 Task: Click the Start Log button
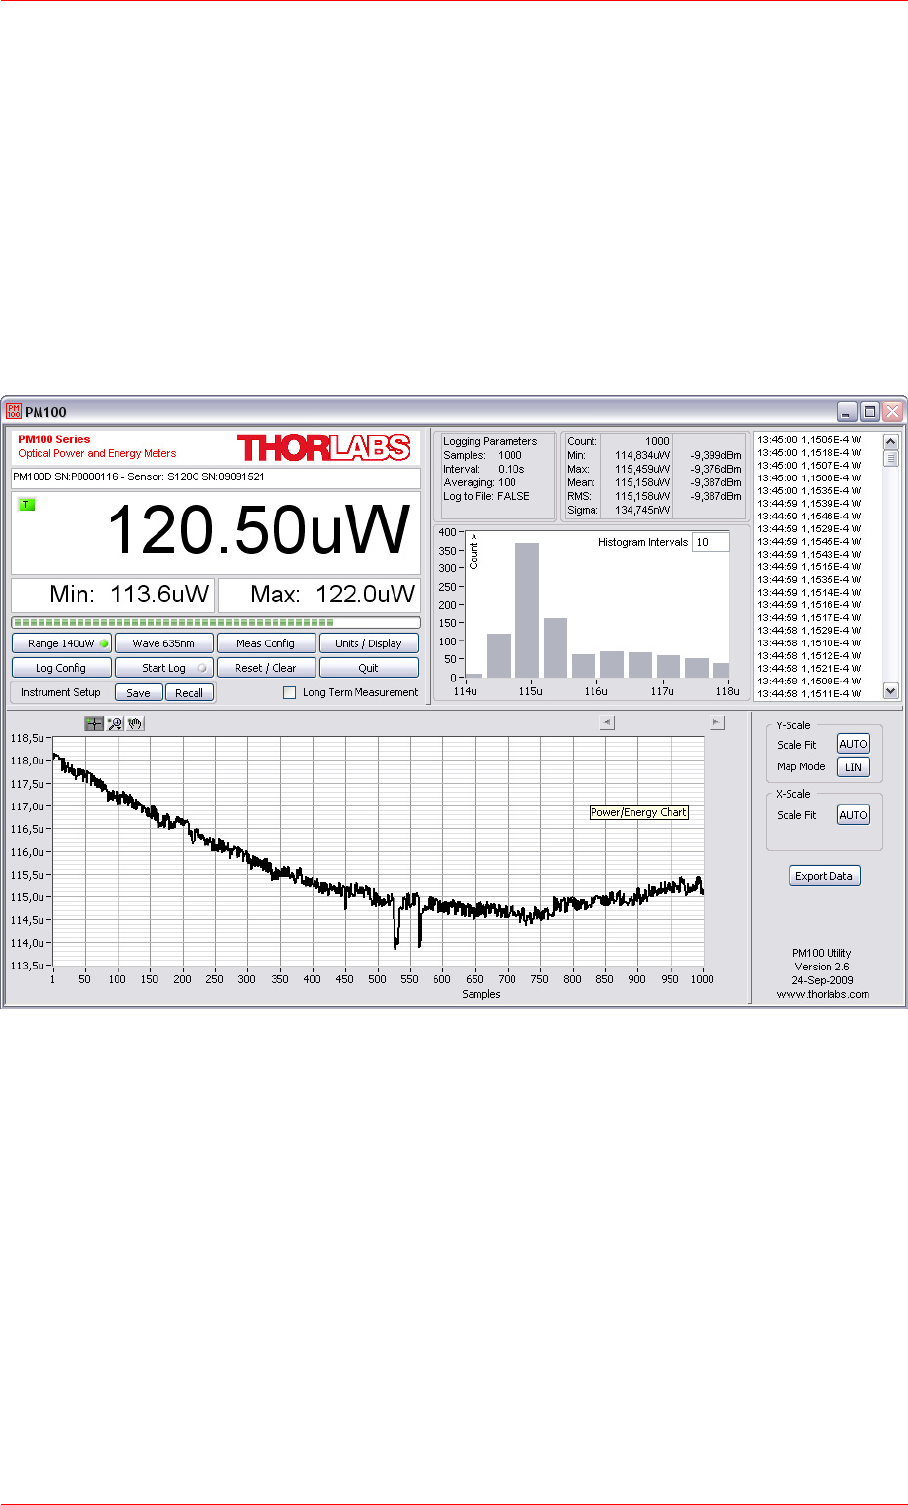165,668
